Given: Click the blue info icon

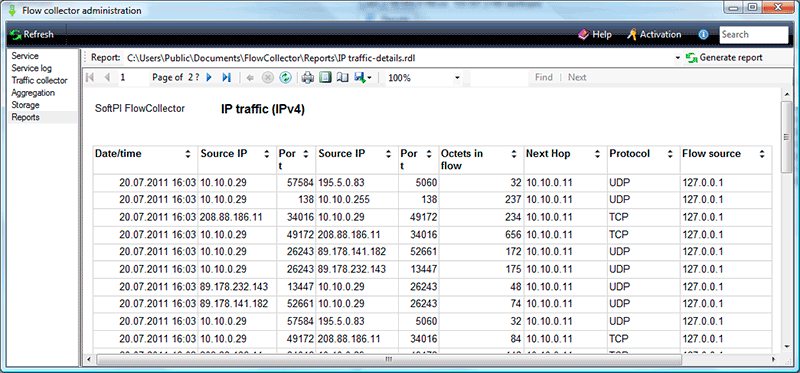Looking at the screenshot, I should pyautogui.click(x=704, y=34).
